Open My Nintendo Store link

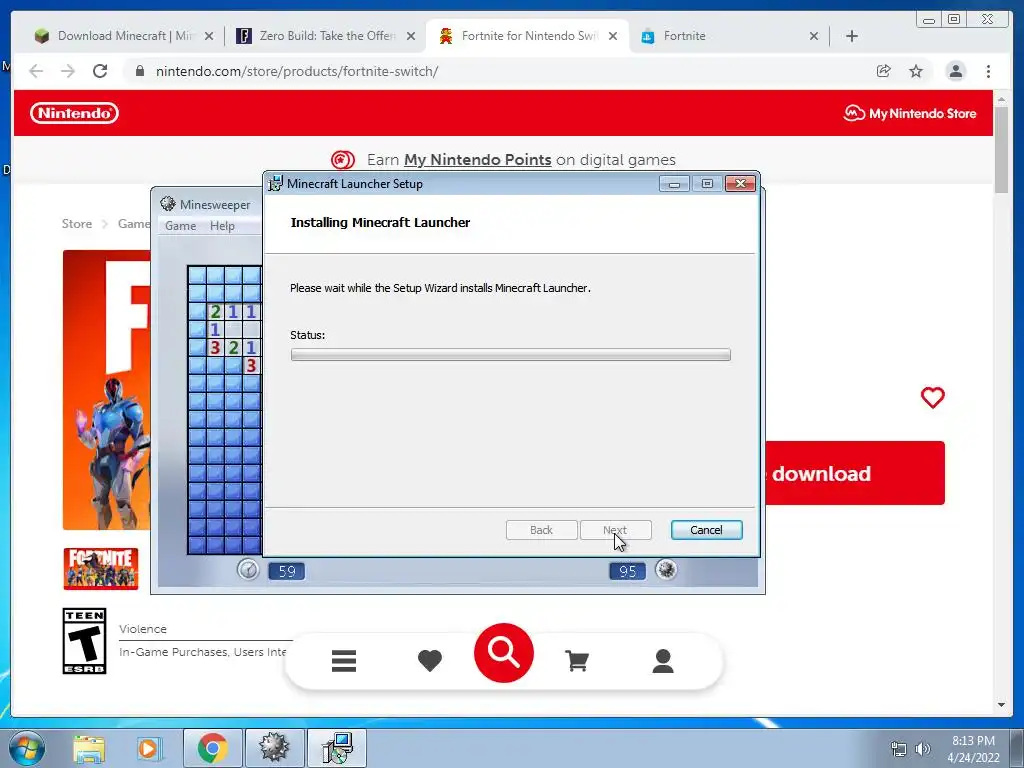point(910,114)
